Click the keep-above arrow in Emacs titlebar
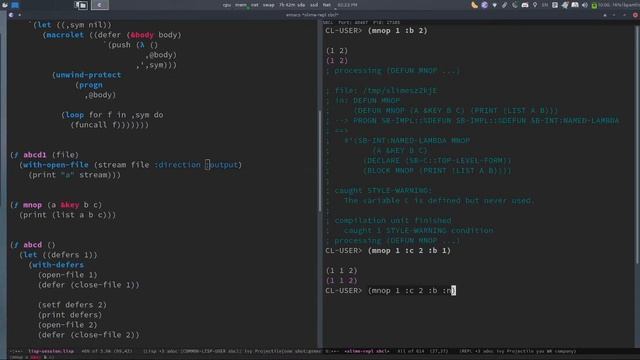 pos(605,15)
